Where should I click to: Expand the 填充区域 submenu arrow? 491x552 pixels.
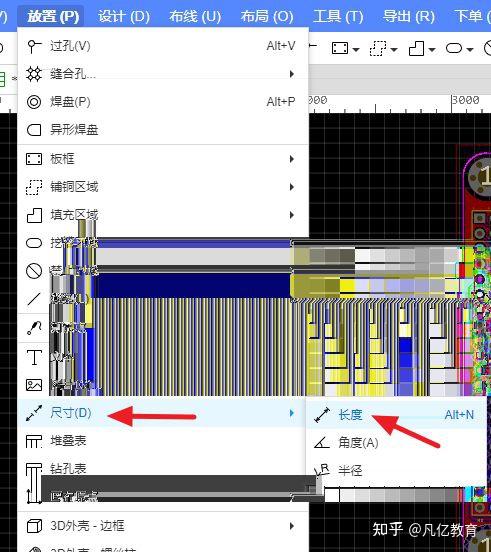tap(292, 215)
